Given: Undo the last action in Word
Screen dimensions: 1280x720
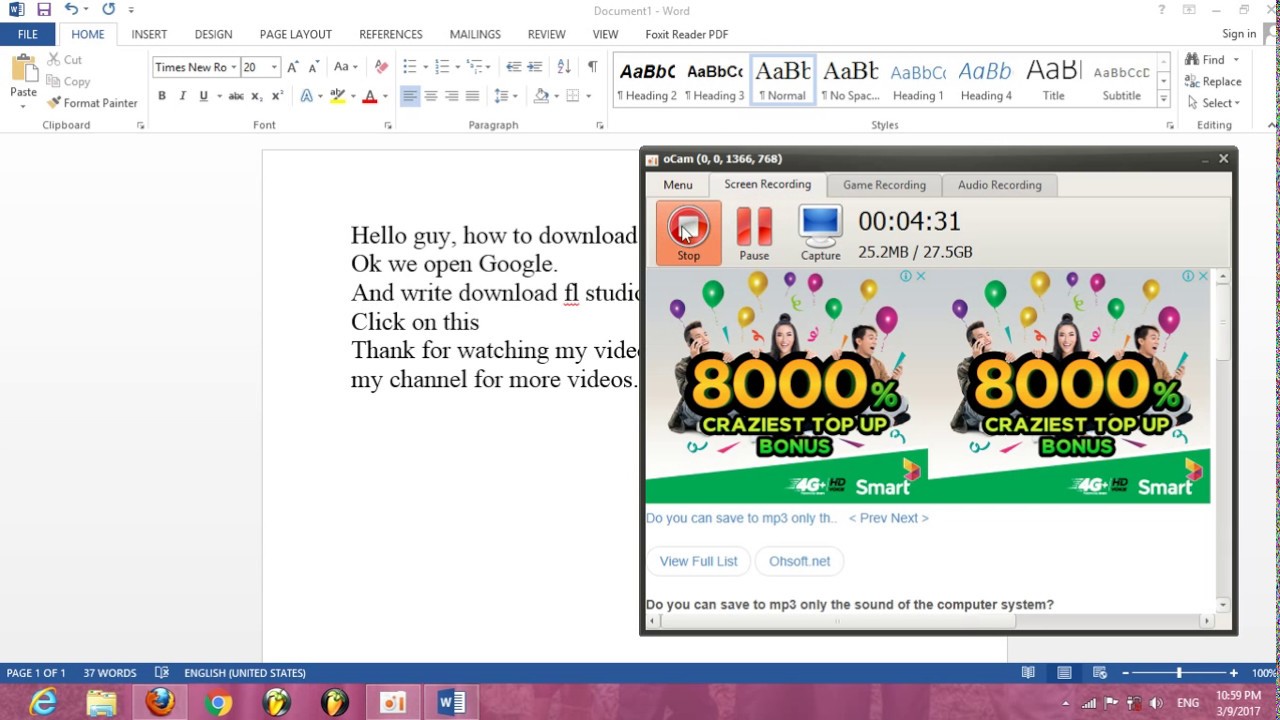Looking at the screenshot, I should pyautogui.click(x=71, y=10).
